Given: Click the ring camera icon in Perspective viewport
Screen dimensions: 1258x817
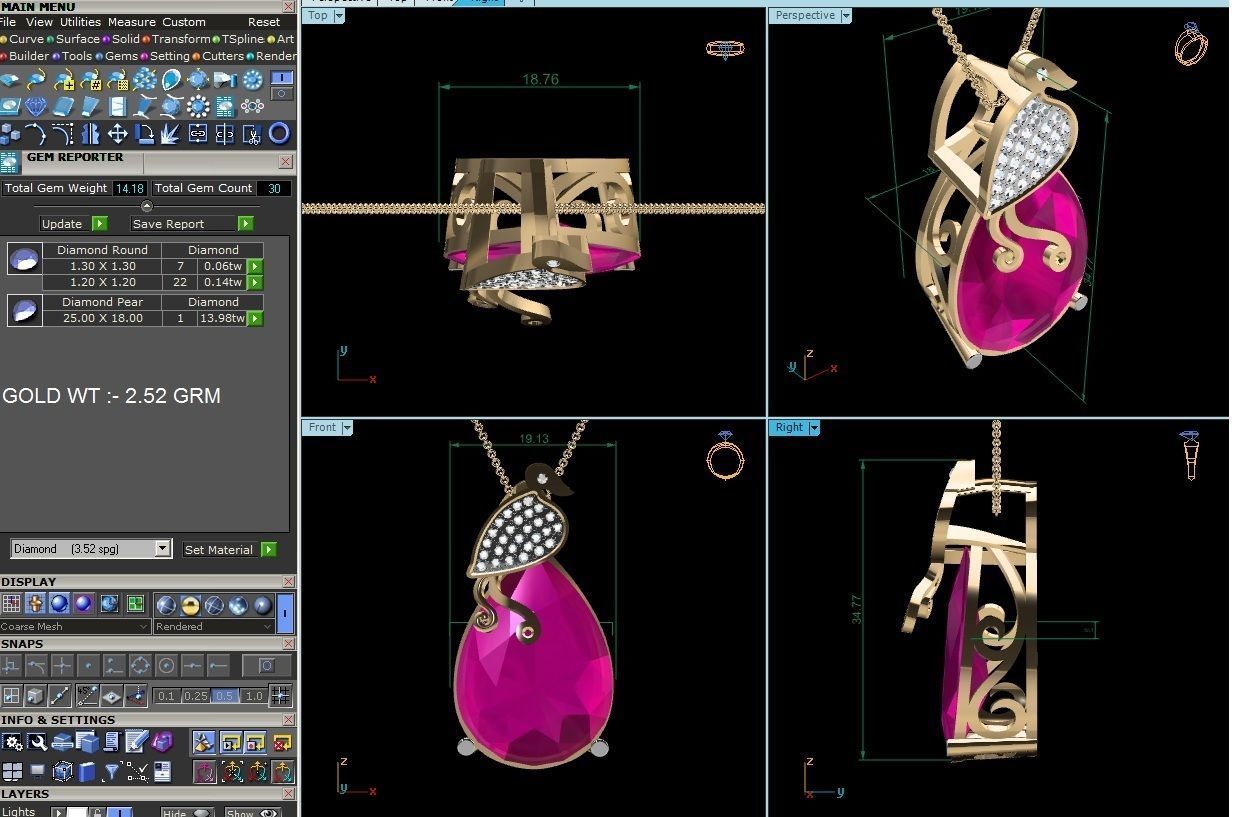Looking at the screenshot, I should click(x=1191, y=43).
